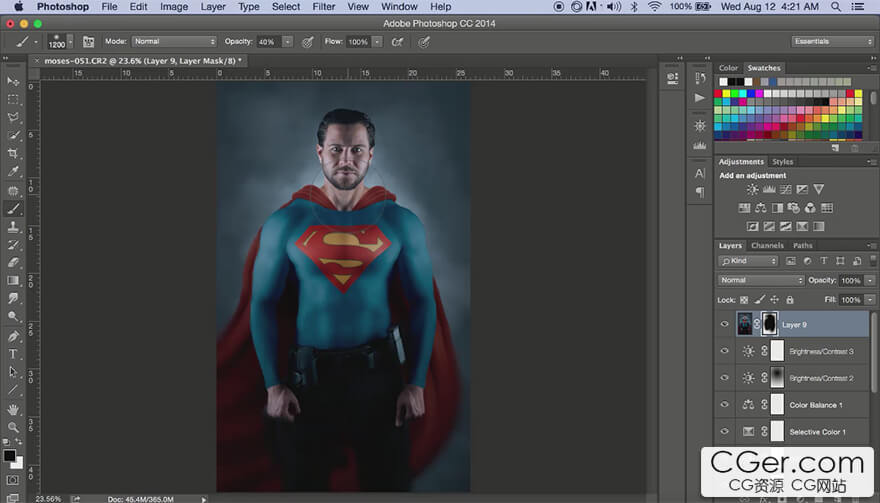Hide Layer 9 visibility eye

(725, 324)
